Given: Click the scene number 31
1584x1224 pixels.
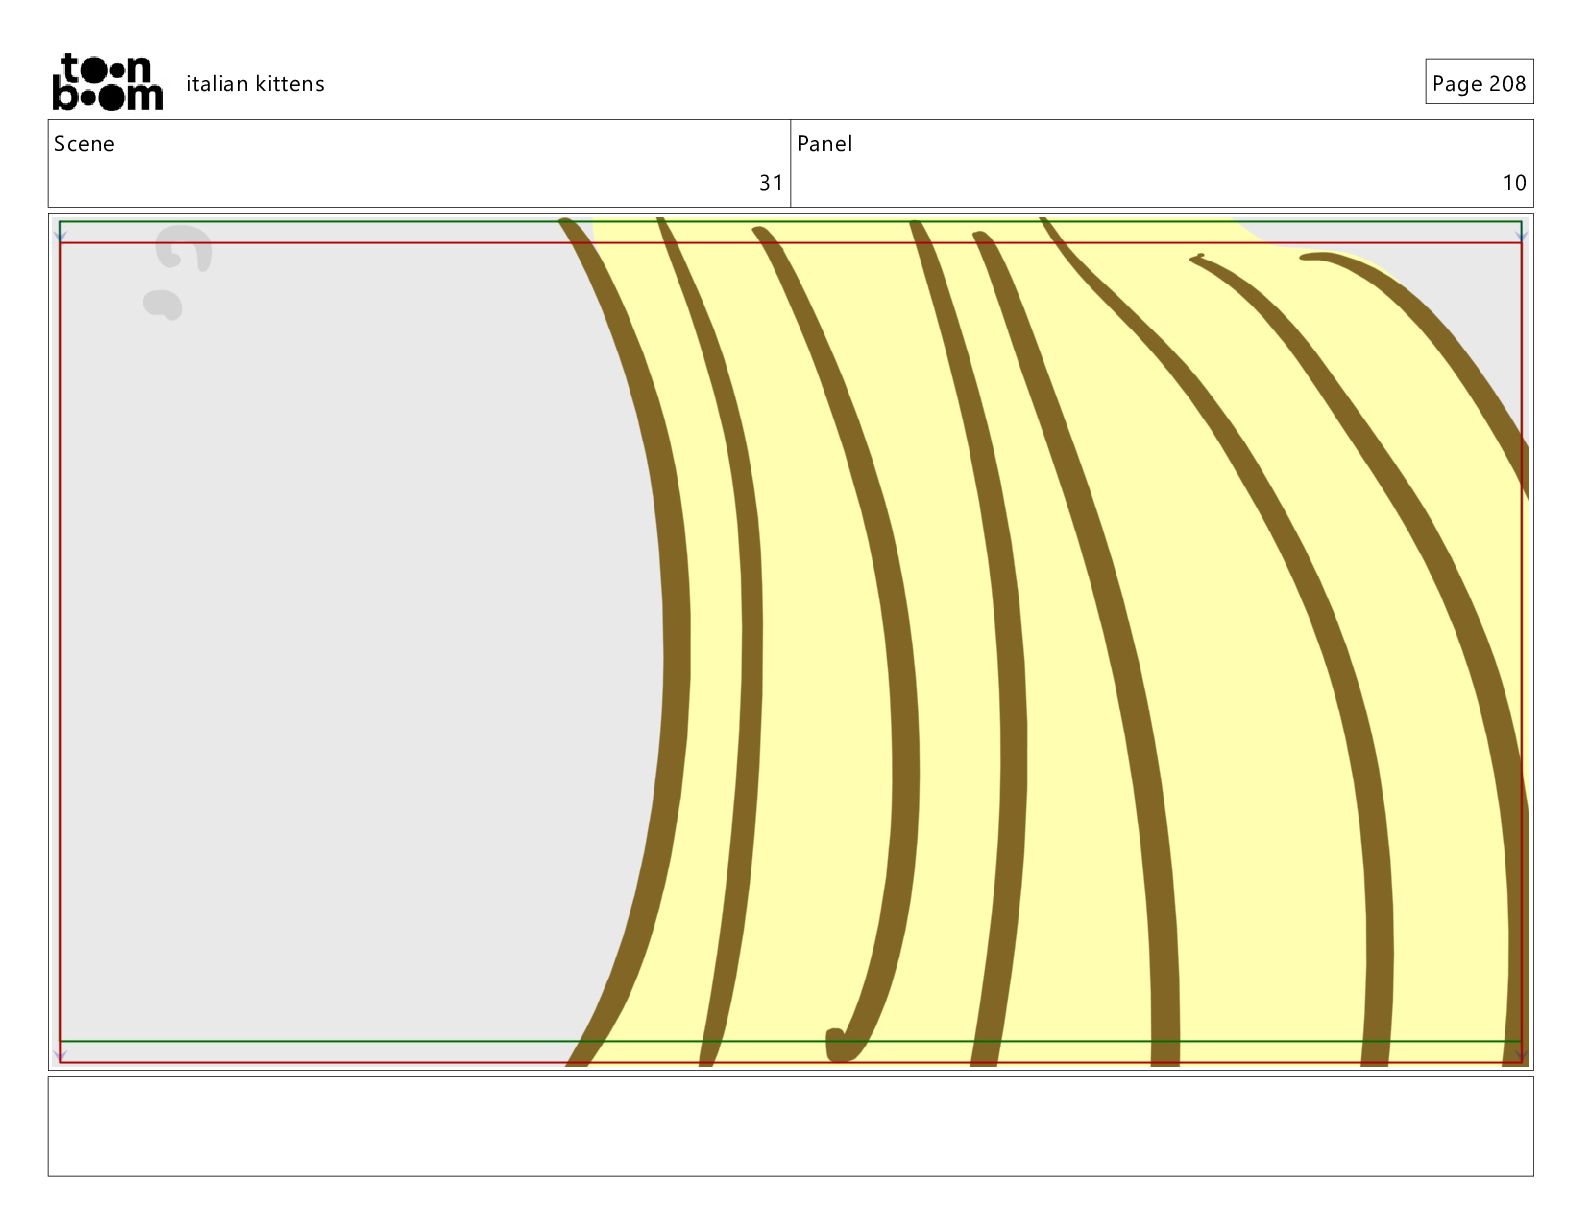Looking at the screenshot, I should (770, 183).
